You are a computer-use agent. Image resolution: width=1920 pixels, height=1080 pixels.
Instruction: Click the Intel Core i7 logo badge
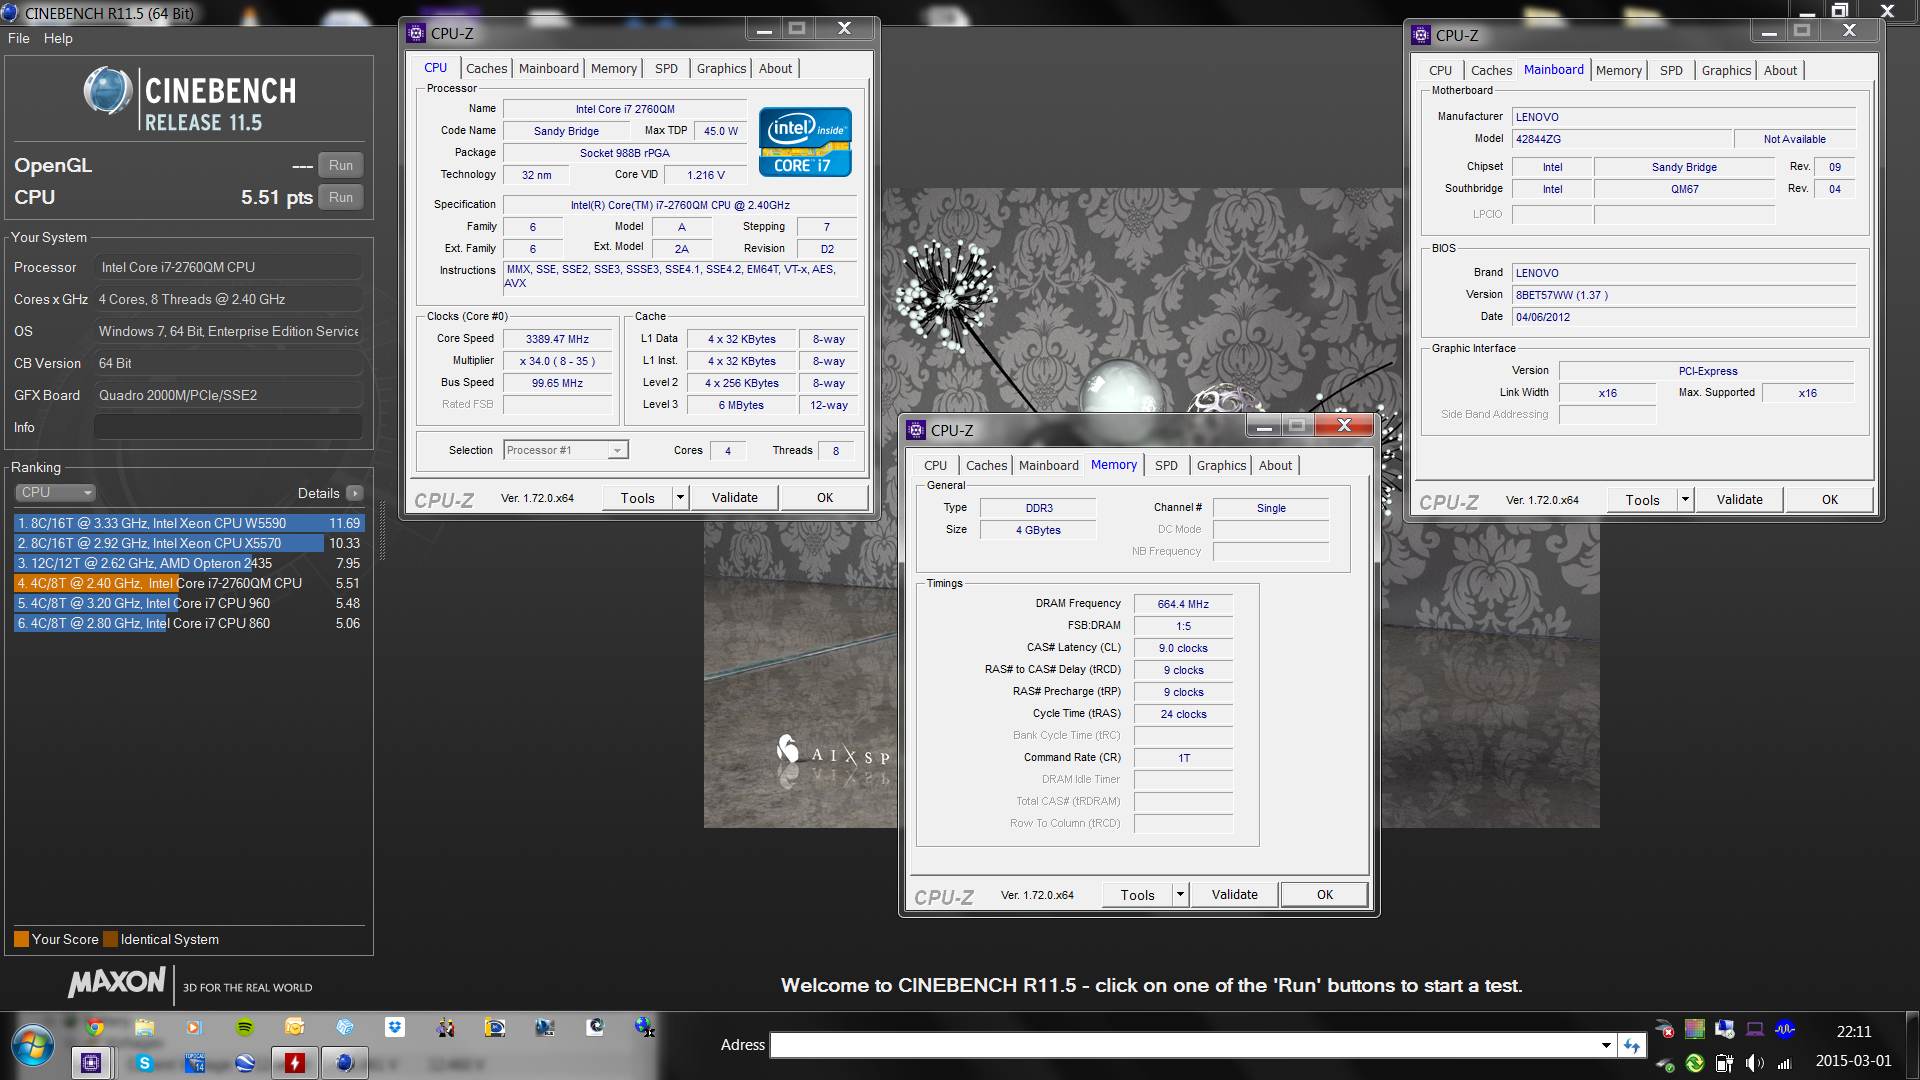click(805, 142)
